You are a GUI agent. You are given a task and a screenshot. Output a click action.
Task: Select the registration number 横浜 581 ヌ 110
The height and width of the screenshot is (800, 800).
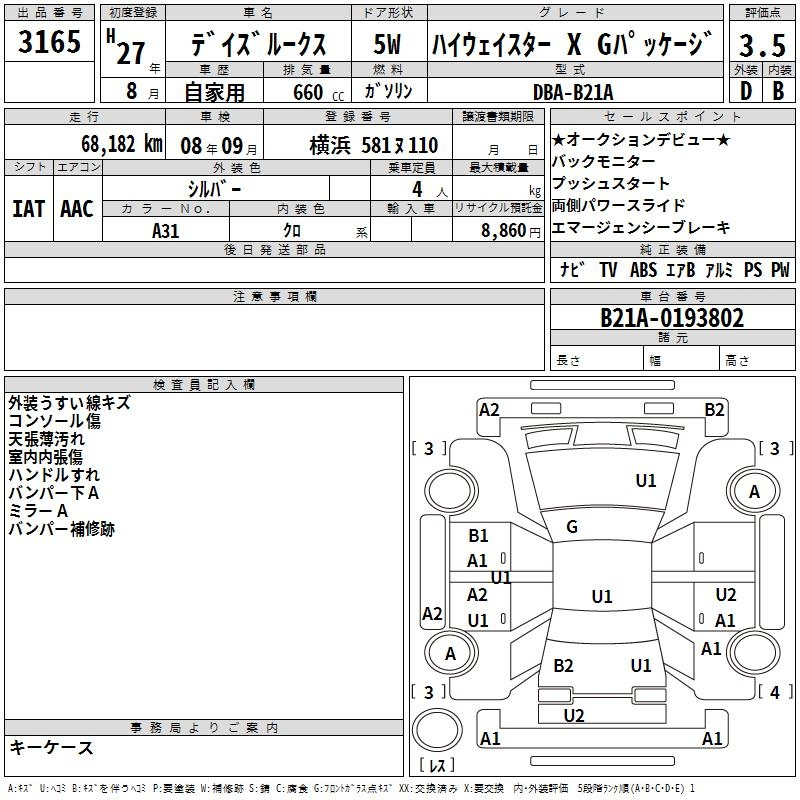[373, 145]
